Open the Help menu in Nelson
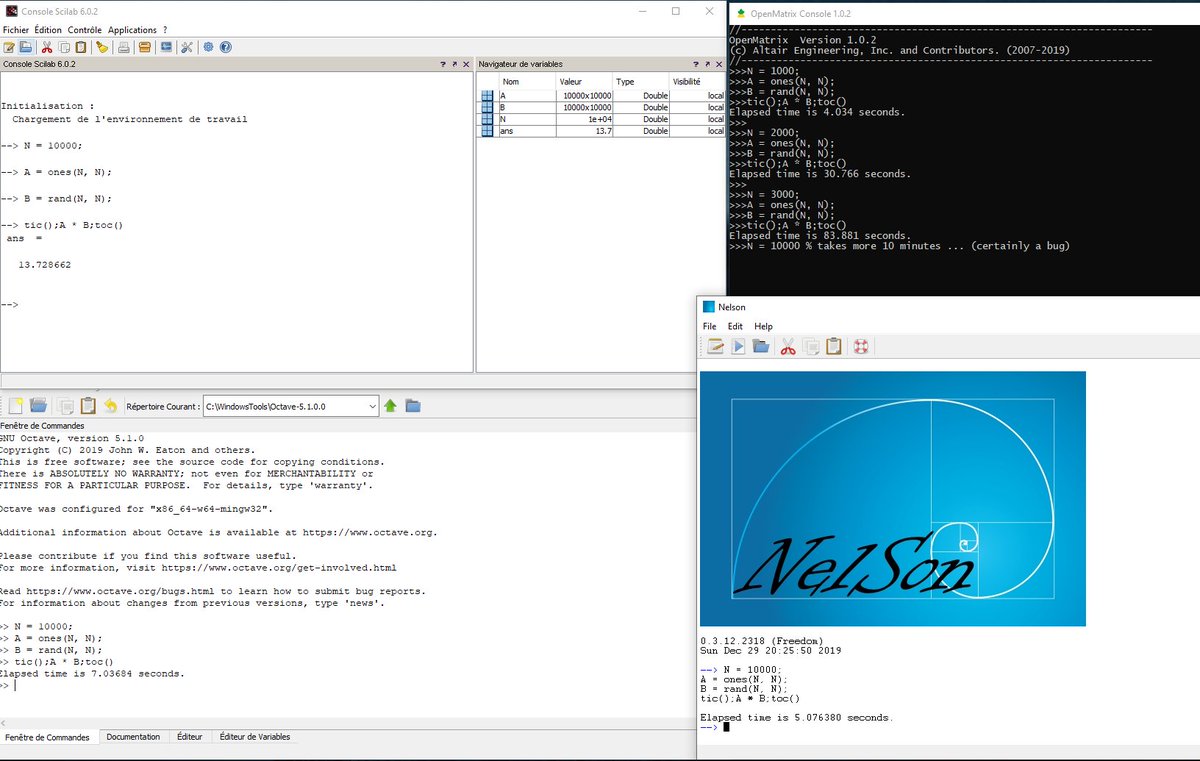Image resolution: width=1200 pixels, height=761 pixels. pos(764,326)
